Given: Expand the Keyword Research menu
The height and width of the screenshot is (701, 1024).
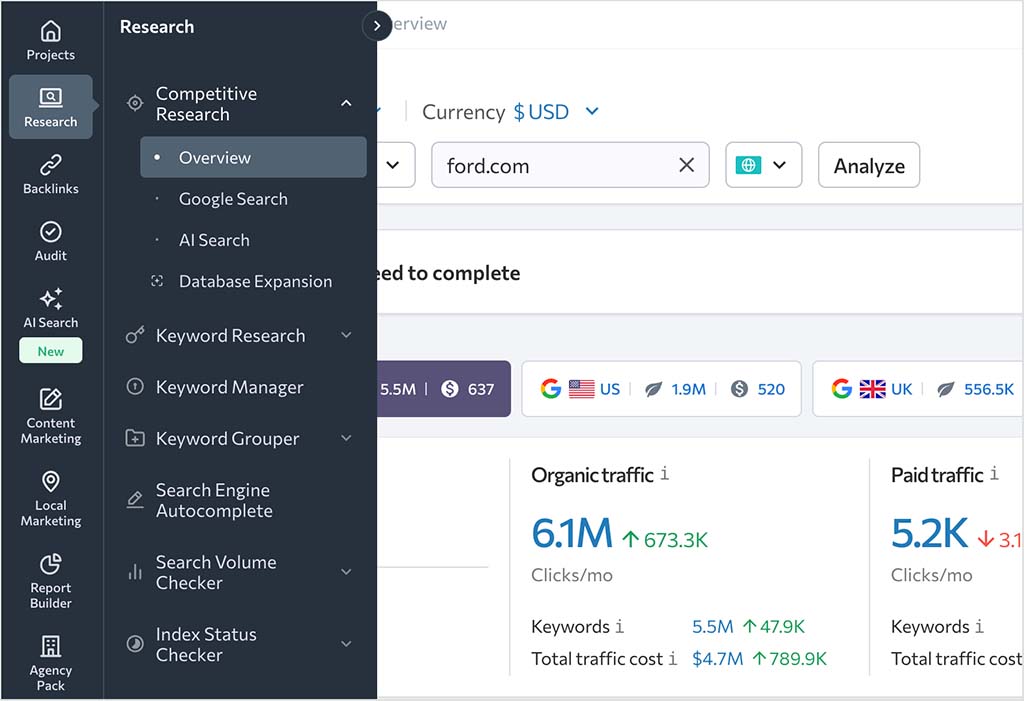Looking at the screenshot, I should (x=231, y=335).
